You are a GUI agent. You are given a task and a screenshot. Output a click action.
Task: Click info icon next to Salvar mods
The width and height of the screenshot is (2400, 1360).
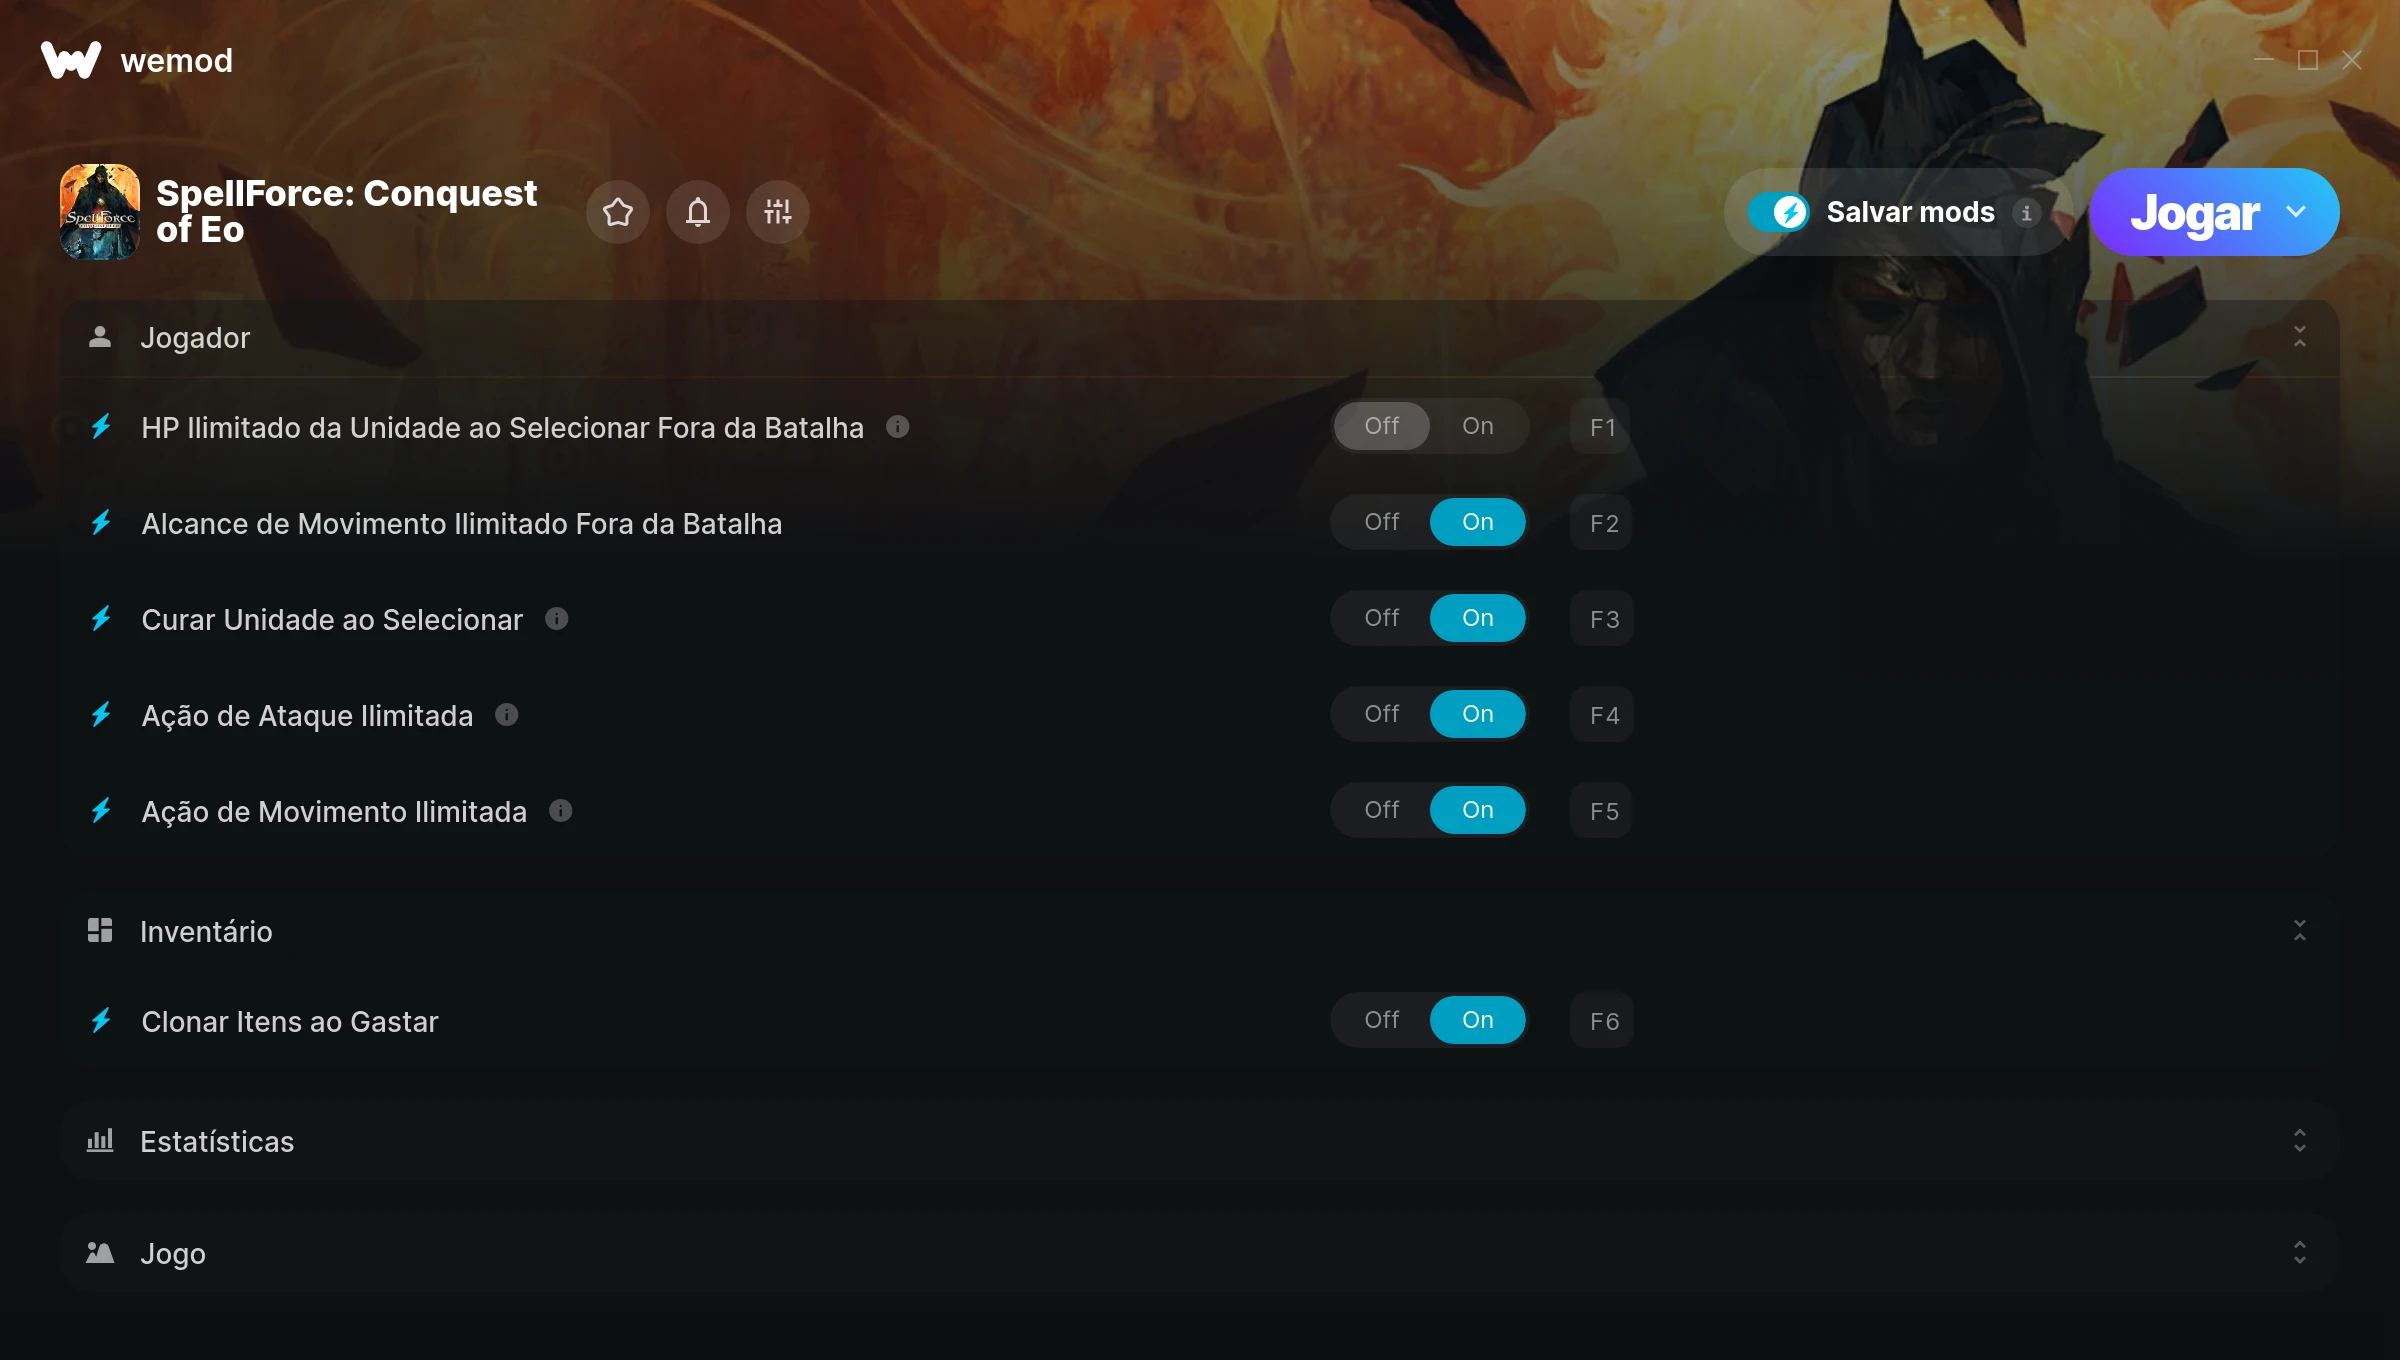click(x=2026, y=212)
